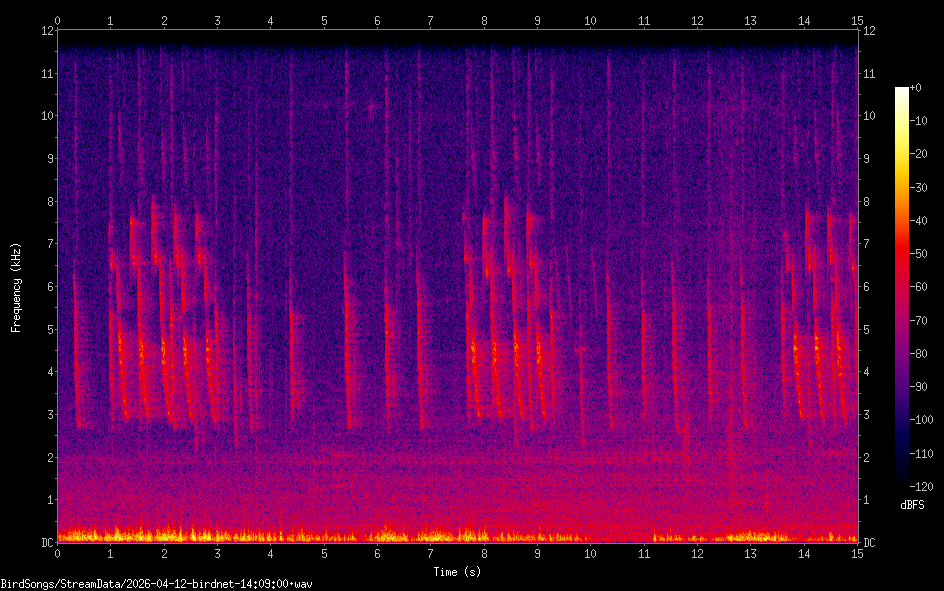Click the dBFS label below the color scale
Viewport: 944px width, 591px height.
pyautogui.click(x=912, y=505)
